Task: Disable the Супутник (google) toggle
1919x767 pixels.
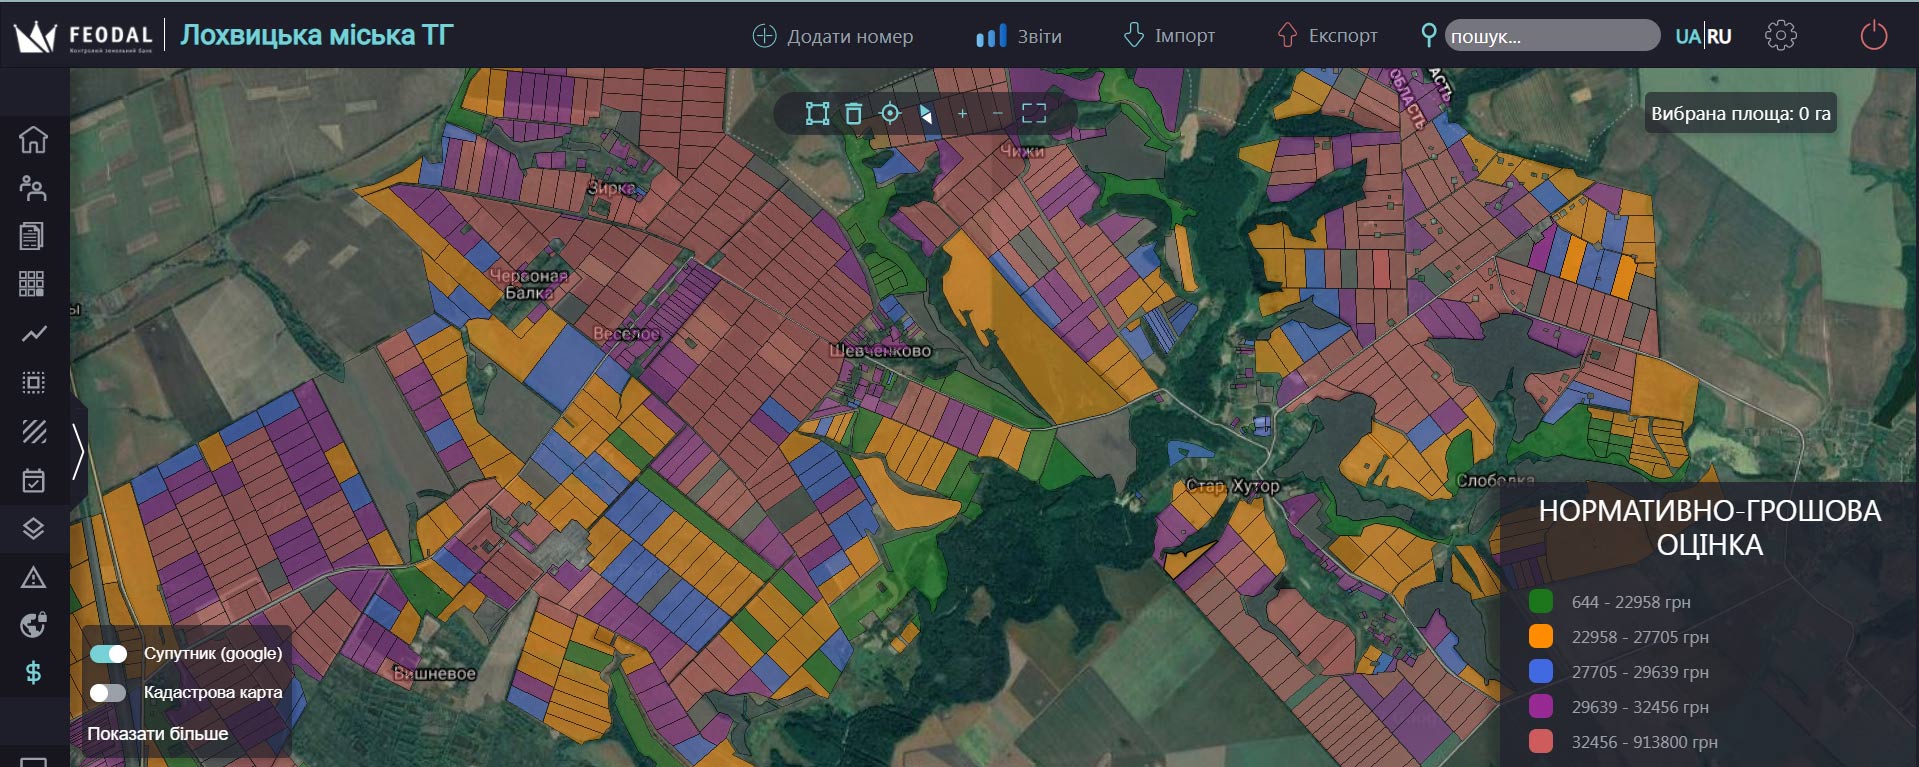Action: coord(109,654)
